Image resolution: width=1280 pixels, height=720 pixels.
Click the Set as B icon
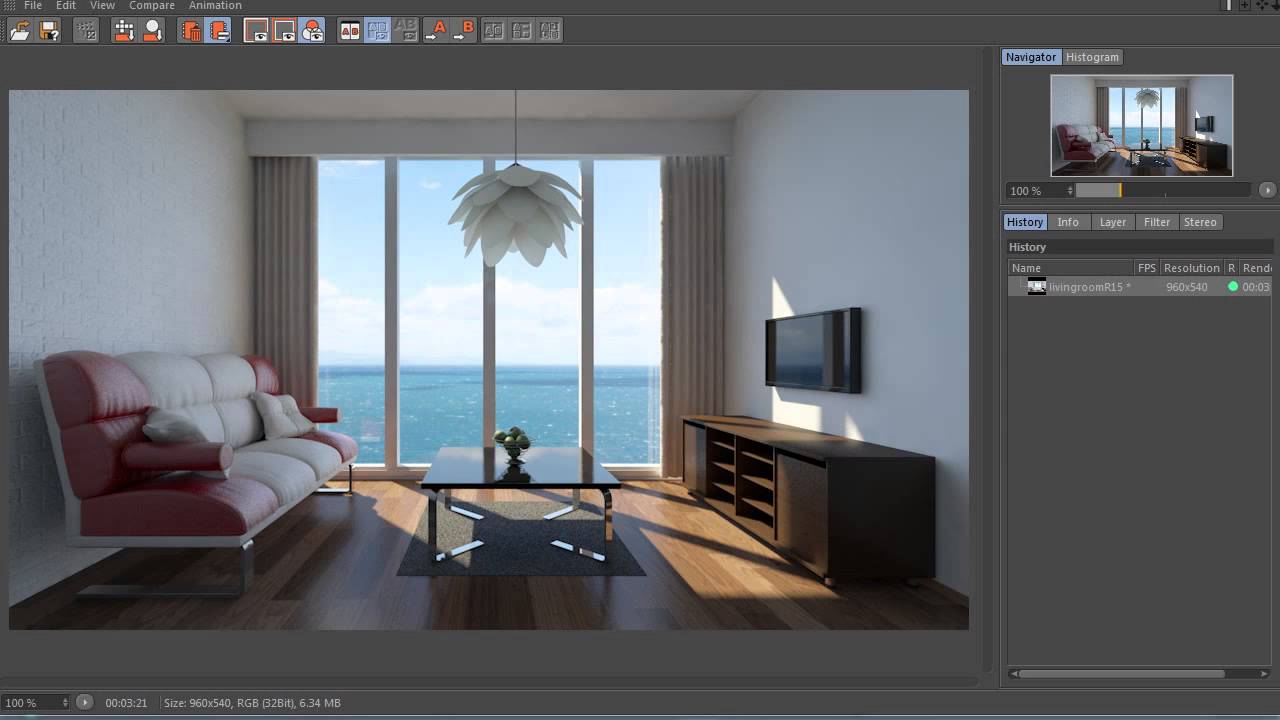pyautogui.click(x=464, y=31)
